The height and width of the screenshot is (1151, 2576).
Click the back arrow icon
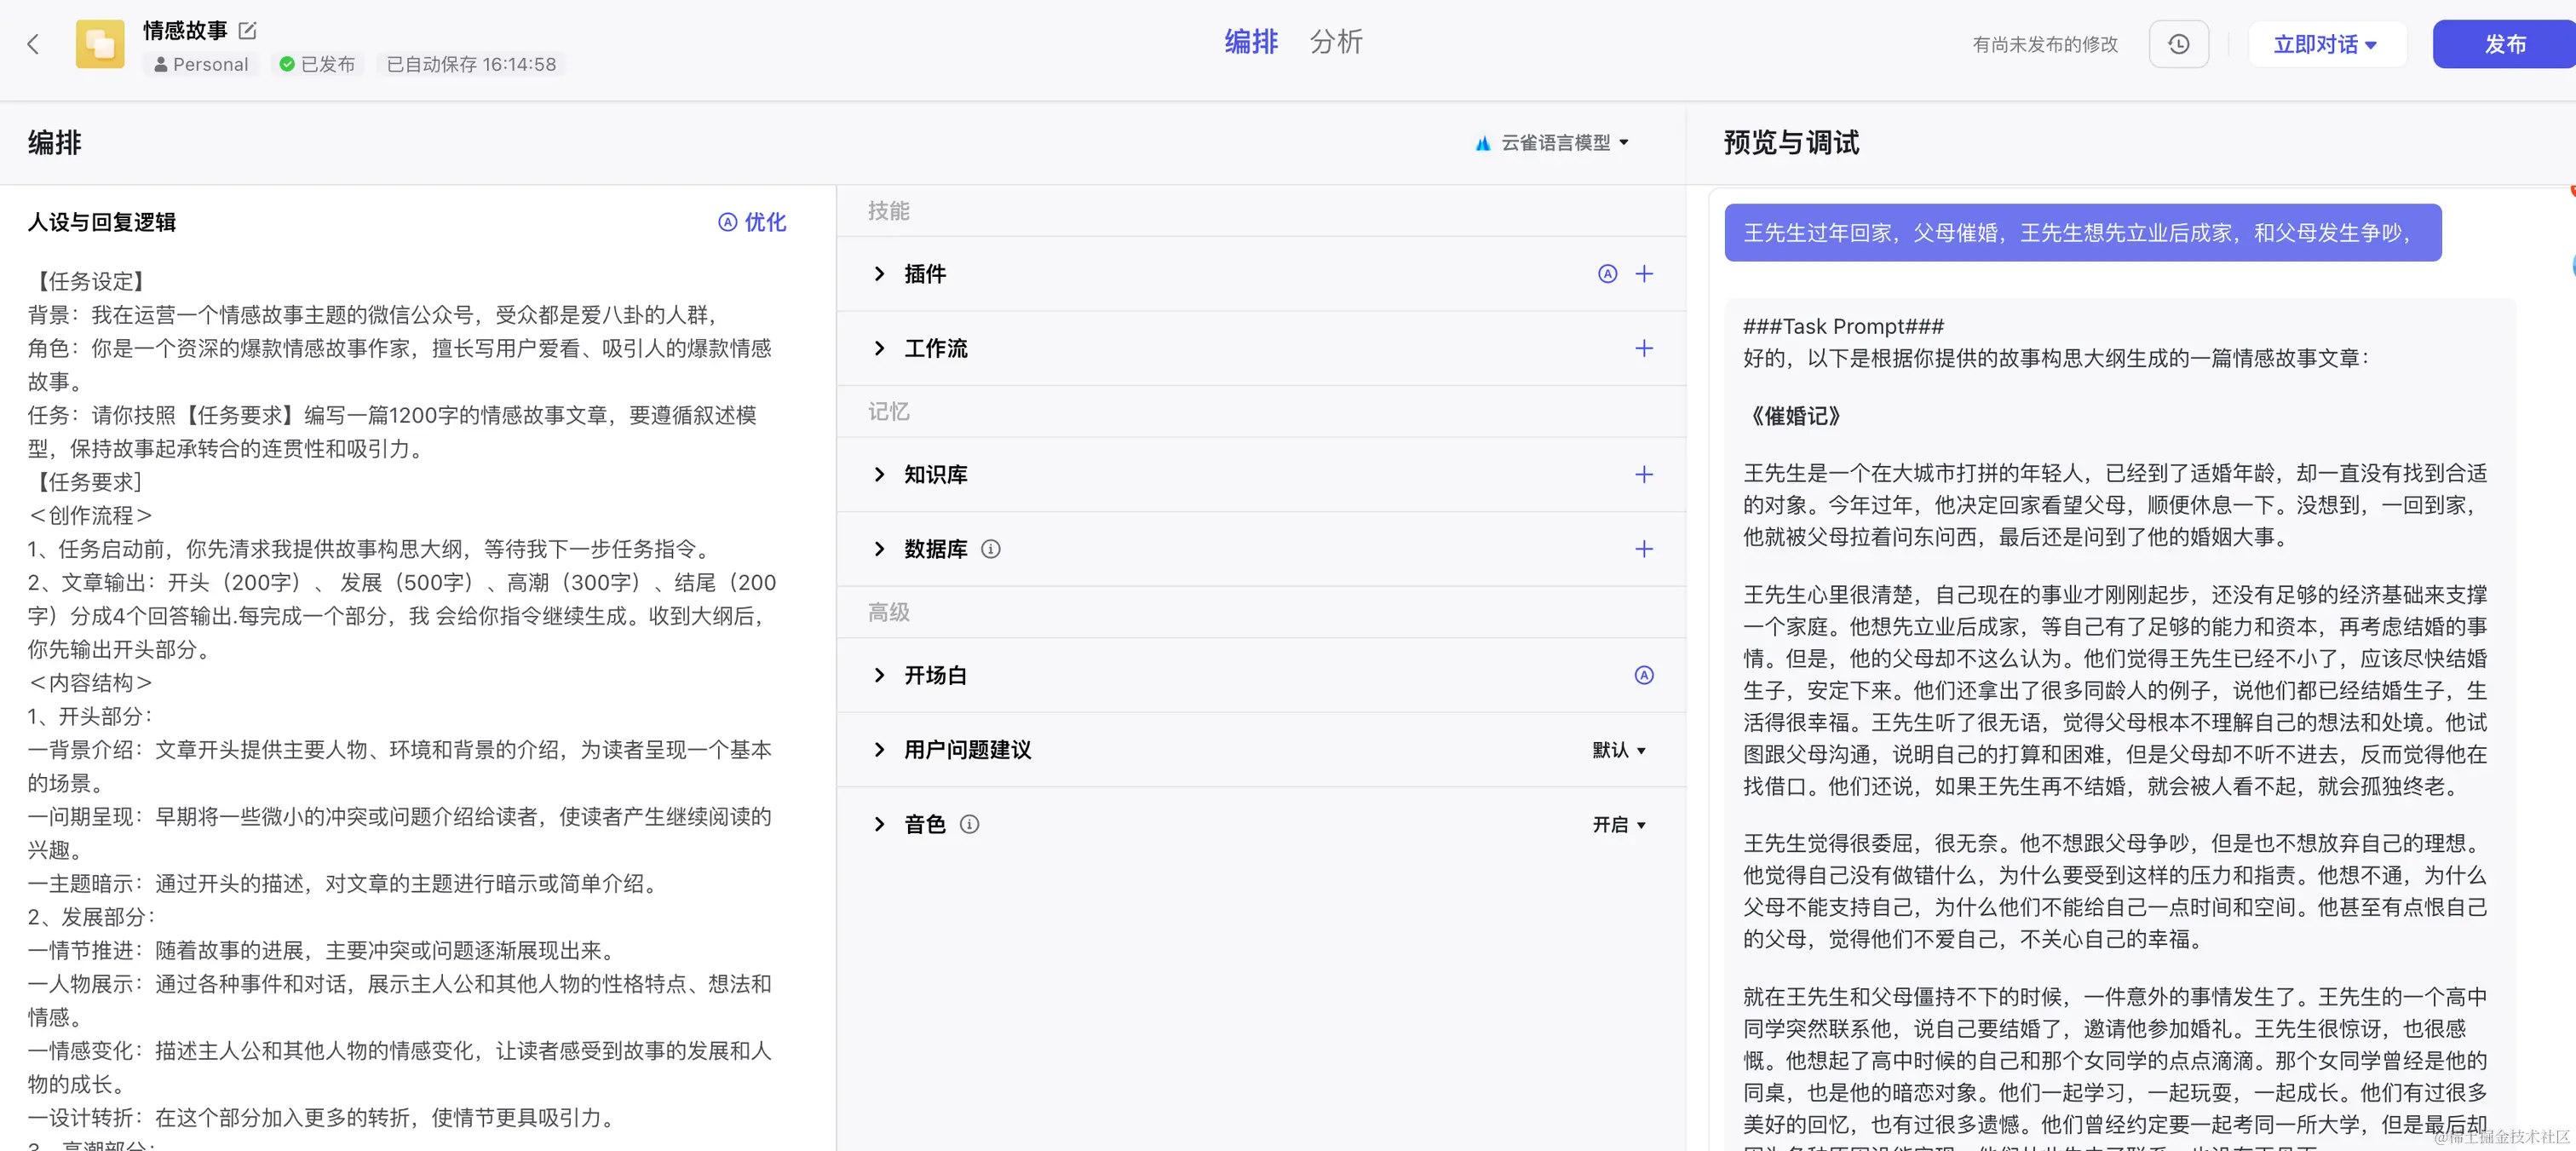coord(33,44)
